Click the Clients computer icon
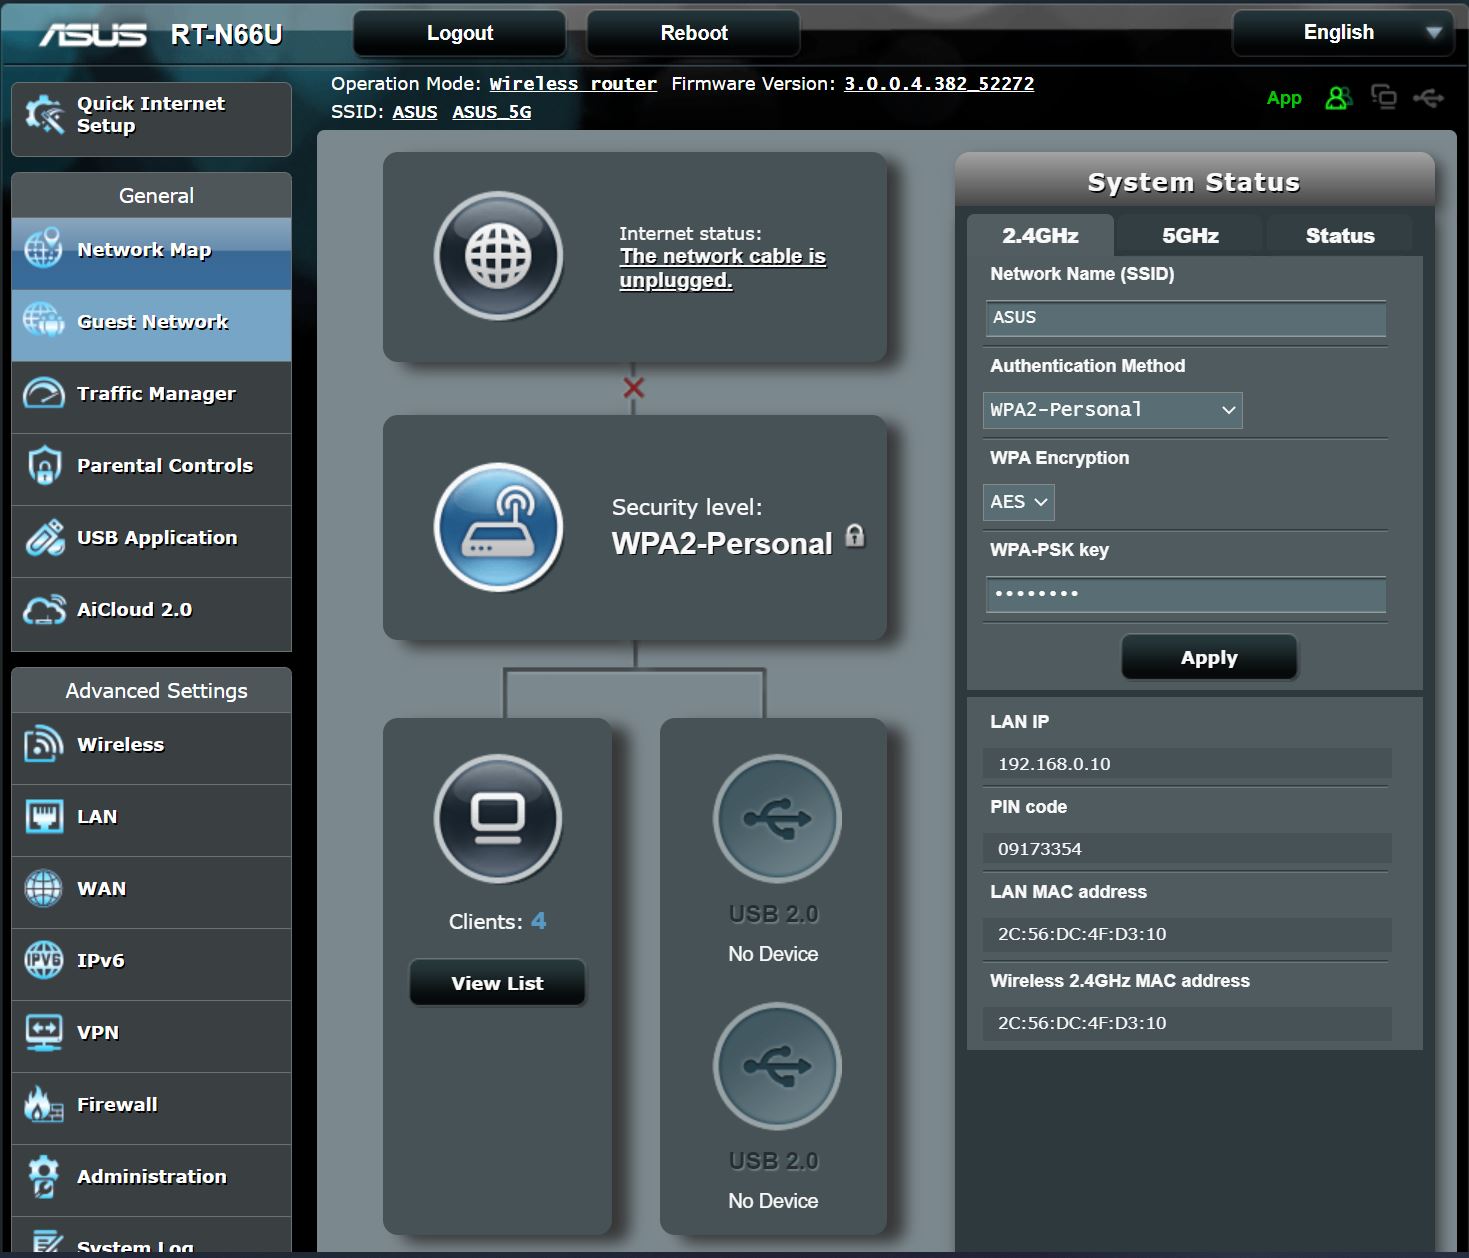The height and width of the screenshot is (1258, 1469). [498, 819]
